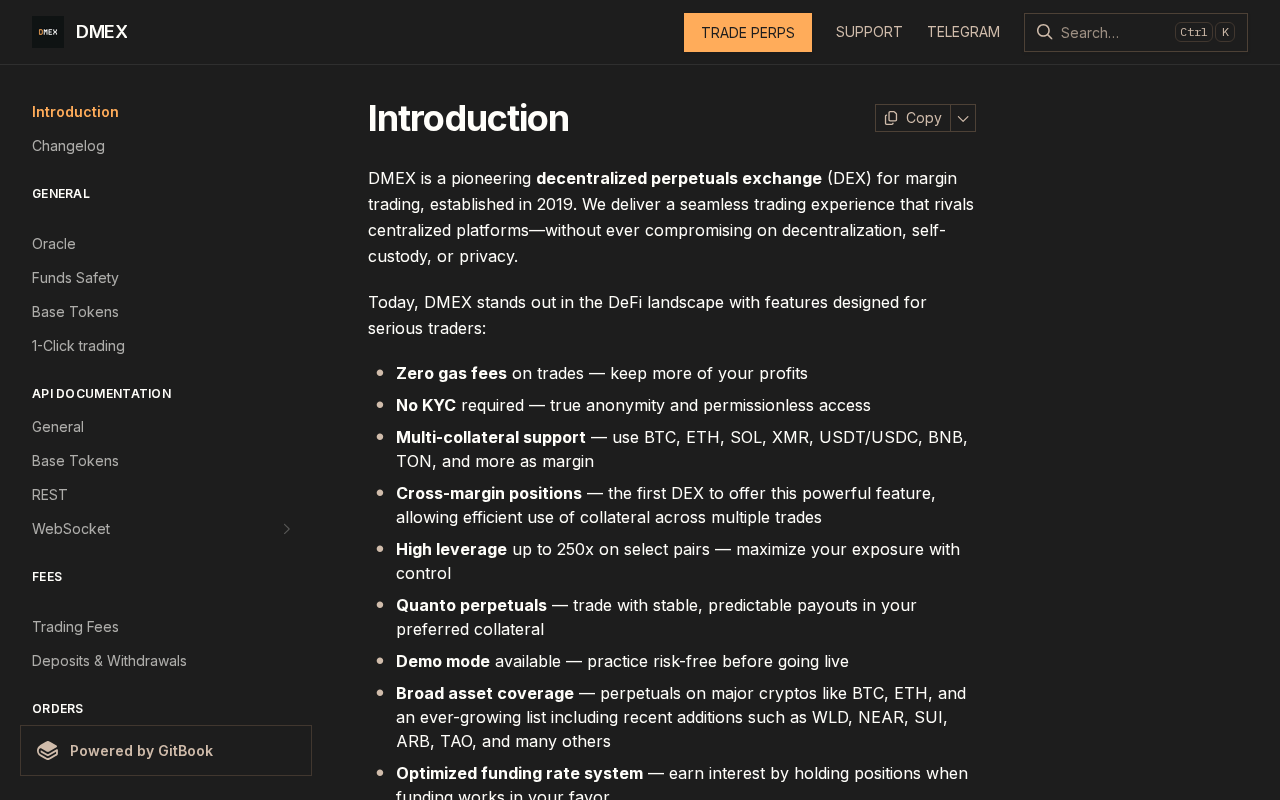This screenshot has width=1280, height=800.
Task: Go to the SUPPORT link
Action: pos(869,32)
